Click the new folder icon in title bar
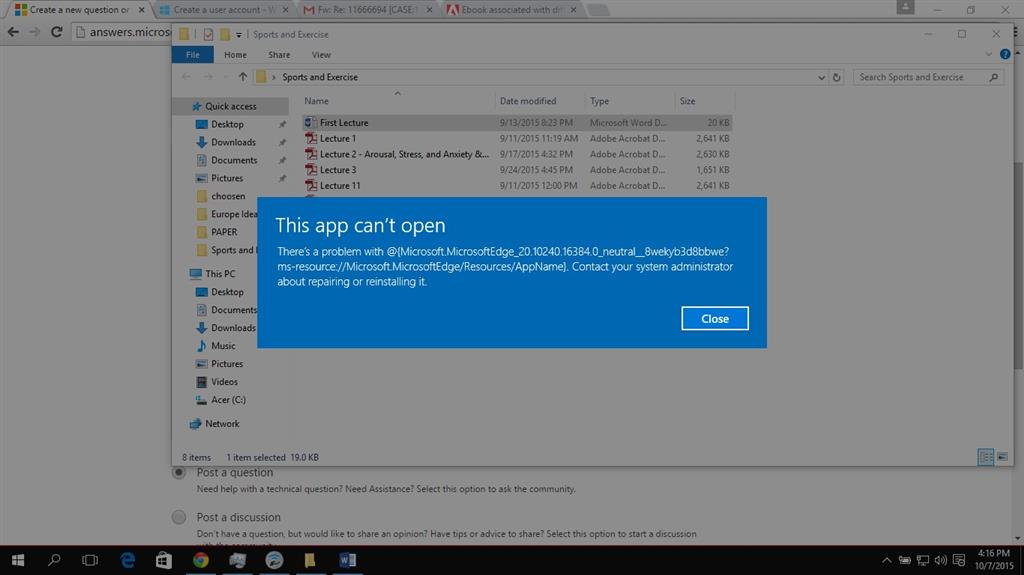1024x575 pixels. point(225,35)
